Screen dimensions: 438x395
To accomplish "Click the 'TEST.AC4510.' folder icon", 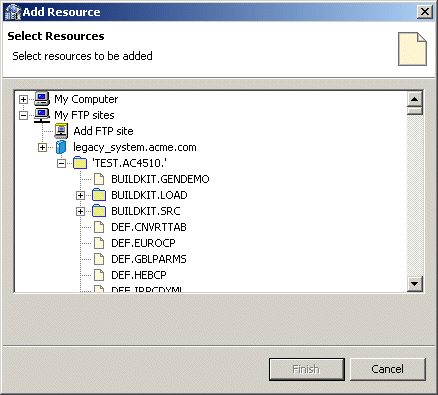I will [80, 163].
